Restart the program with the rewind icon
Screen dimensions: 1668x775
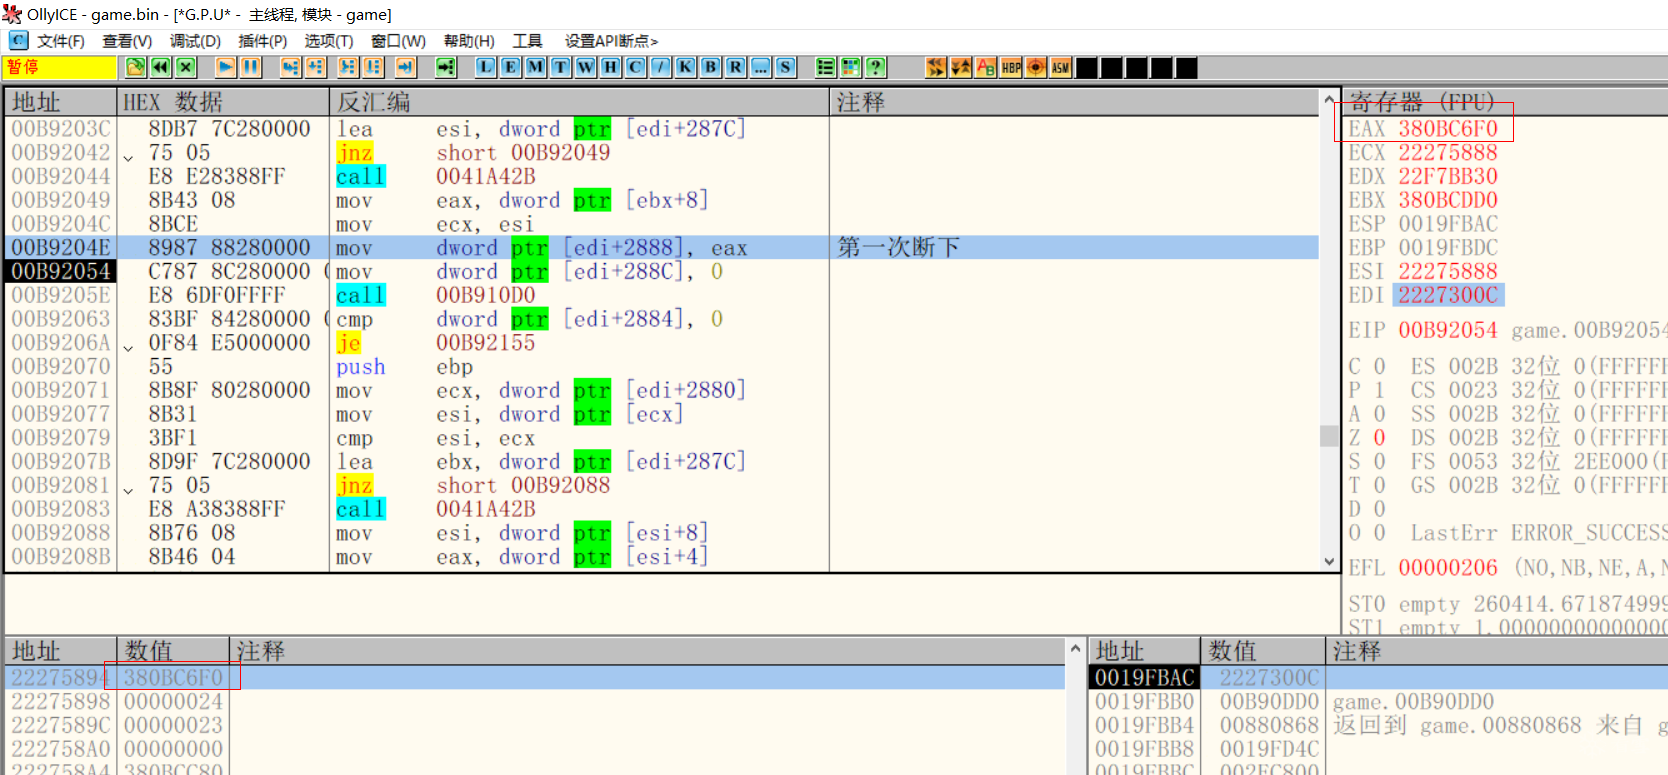tap(161, 67)
